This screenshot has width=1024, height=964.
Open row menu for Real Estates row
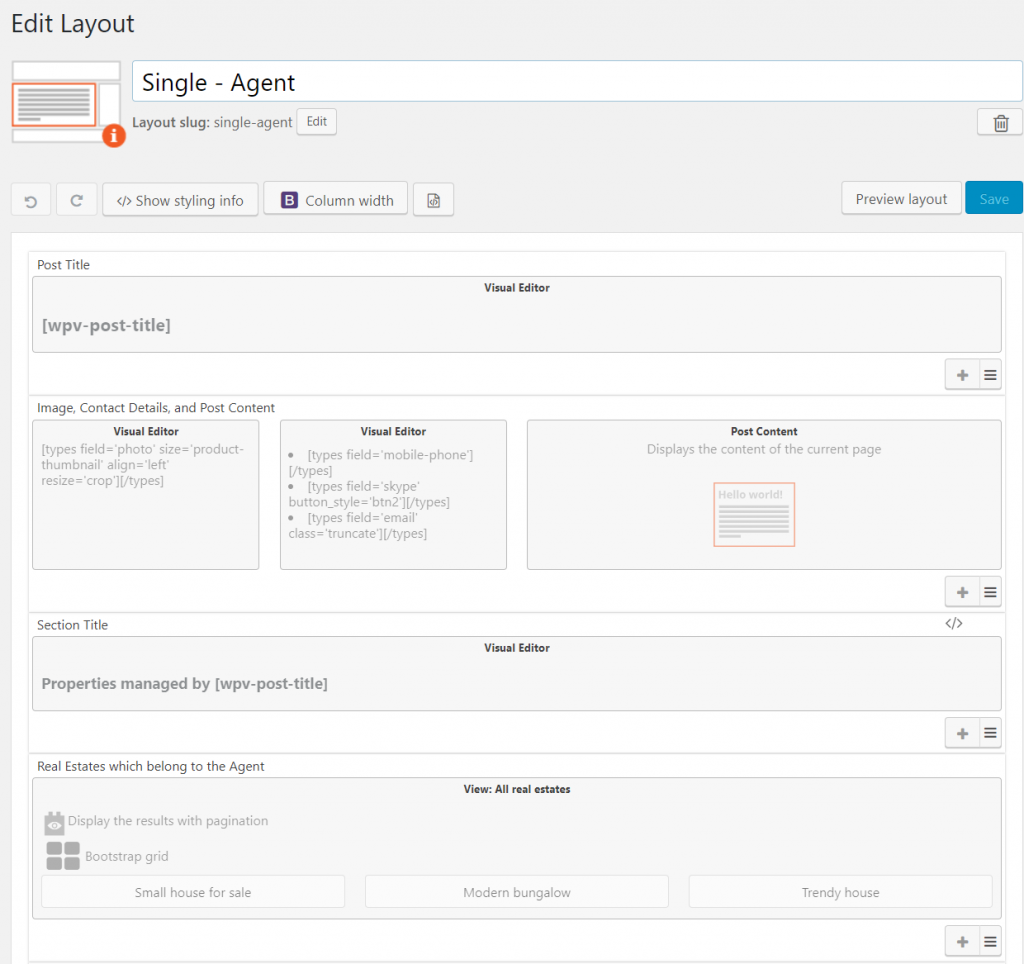pos(990,941)
